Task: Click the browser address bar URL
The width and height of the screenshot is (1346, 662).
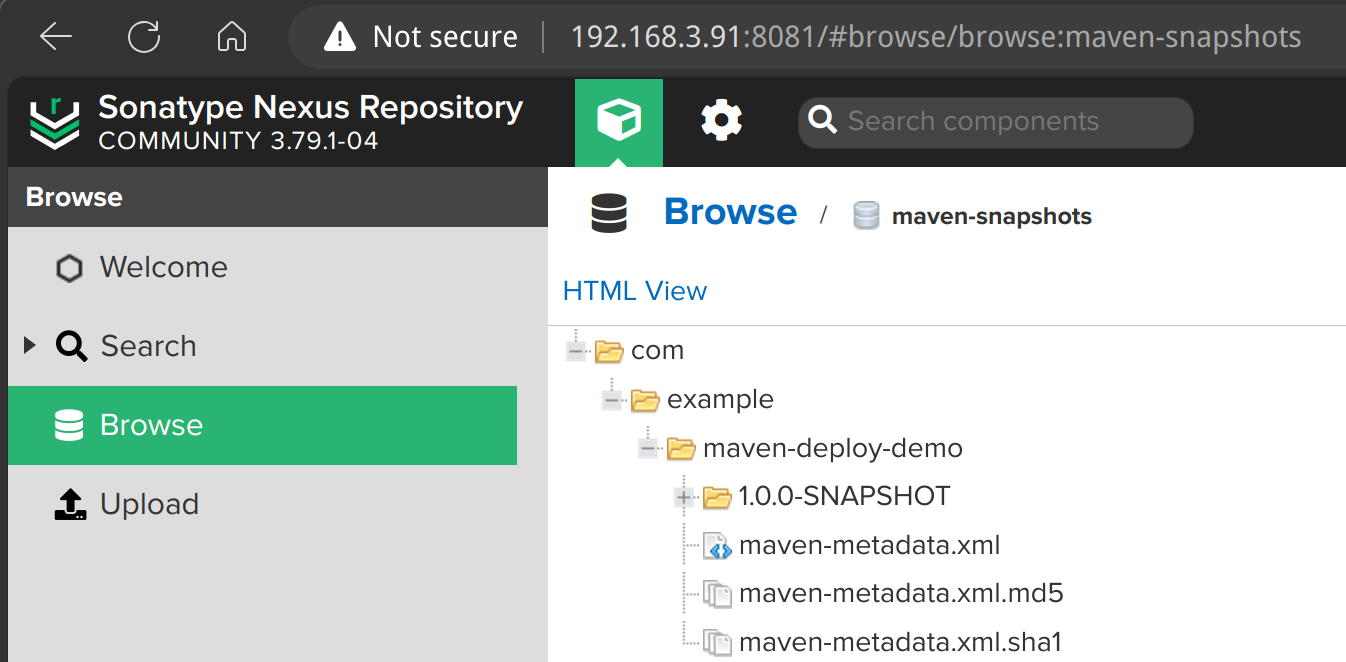Action: click(936, 38)
